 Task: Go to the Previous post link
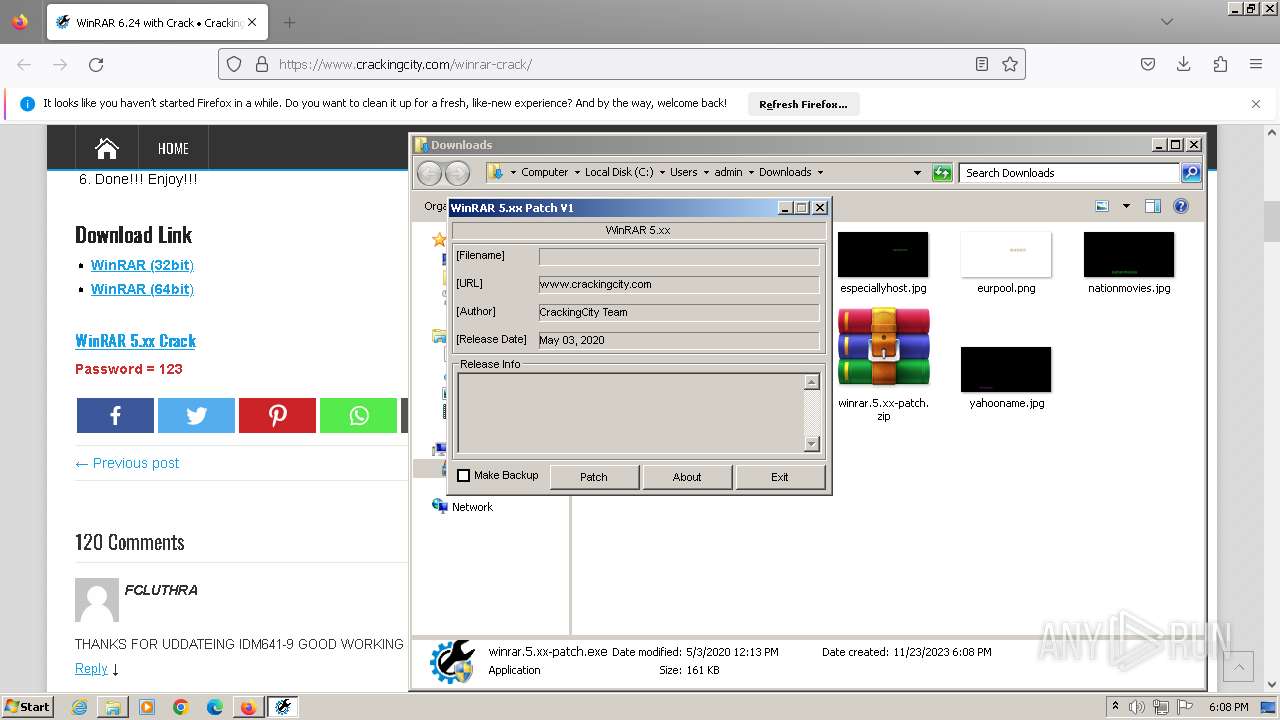[x=127, y=463]
